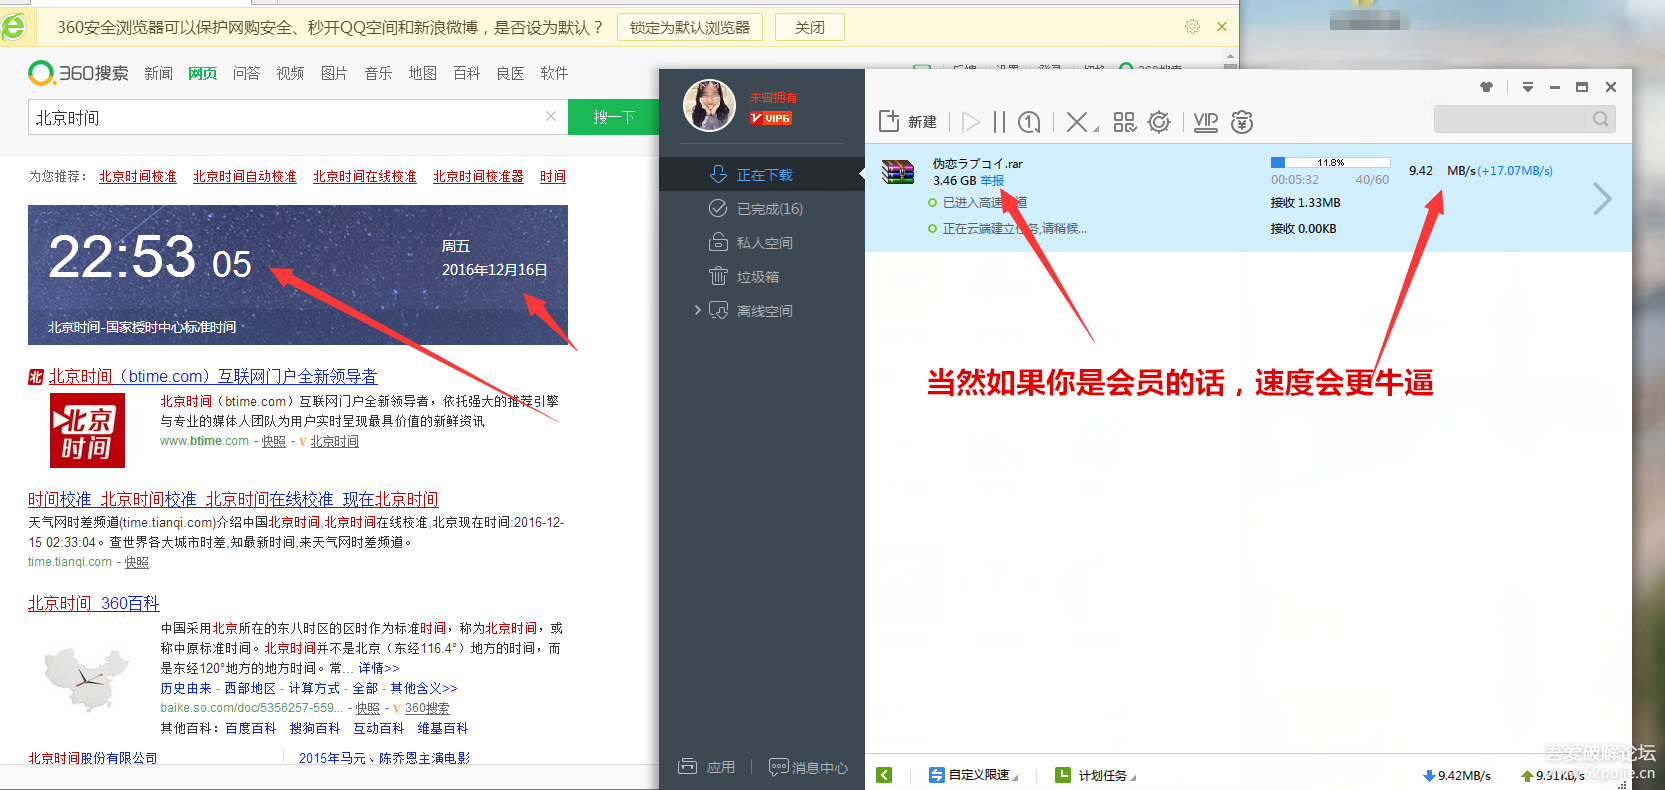Screen dimensions: 1665x790
Task: Open 计划任务 dropdown in status bar
Action: pyautogui.click(x=1096, y=775)
